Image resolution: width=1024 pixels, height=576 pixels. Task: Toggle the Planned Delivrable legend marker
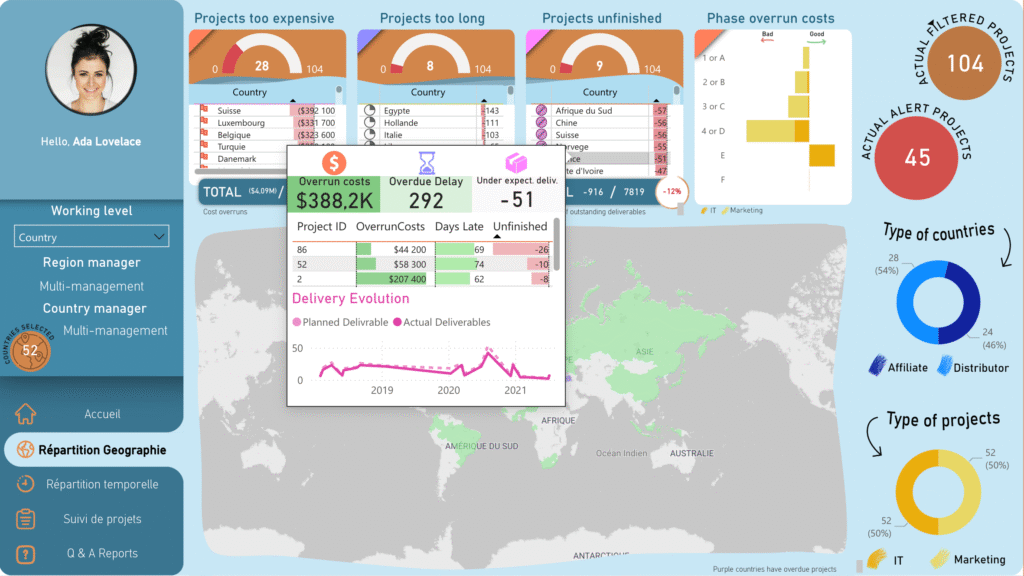coord(296,322)
